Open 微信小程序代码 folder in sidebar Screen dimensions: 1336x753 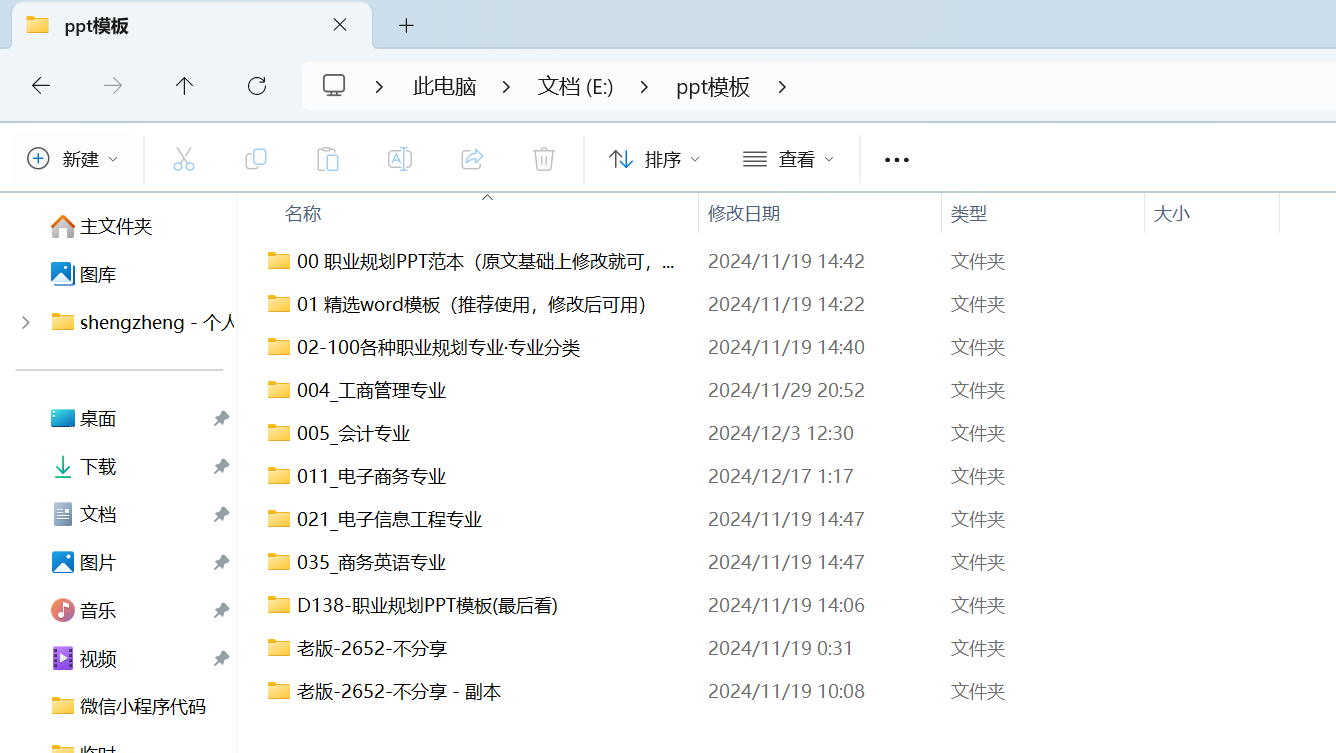[128, 707]
